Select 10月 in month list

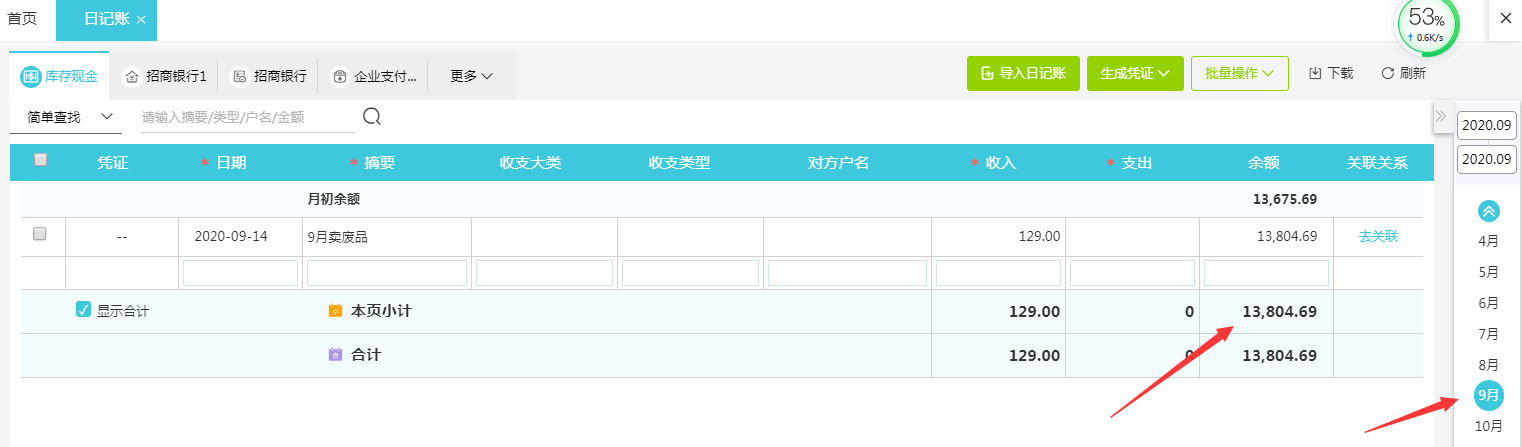tap(1489, 427)
